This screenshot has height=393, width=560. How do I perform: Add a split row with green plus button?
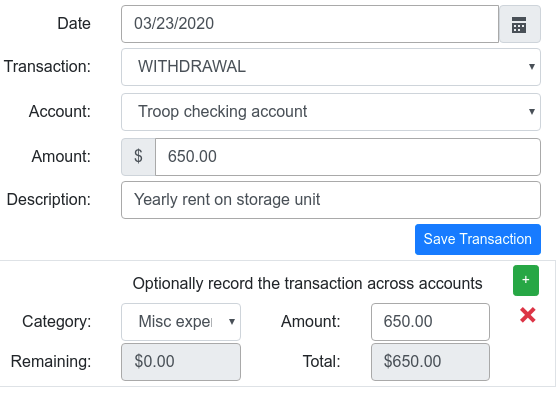526,280
